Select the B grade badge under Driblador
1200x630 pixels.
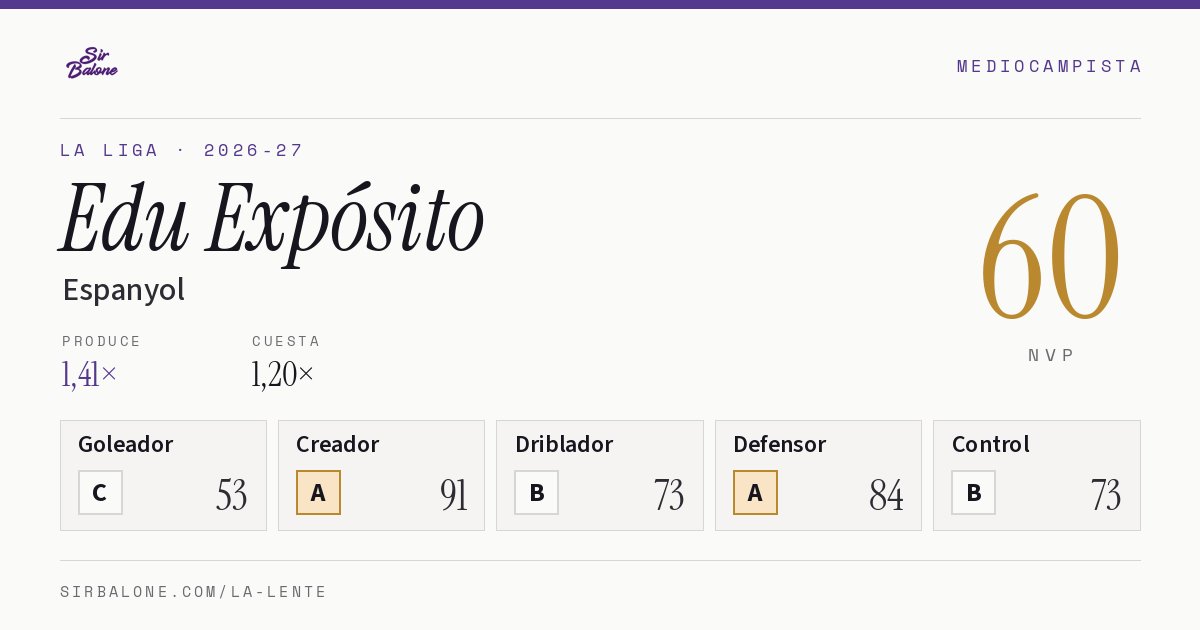[x=536, y=492]
